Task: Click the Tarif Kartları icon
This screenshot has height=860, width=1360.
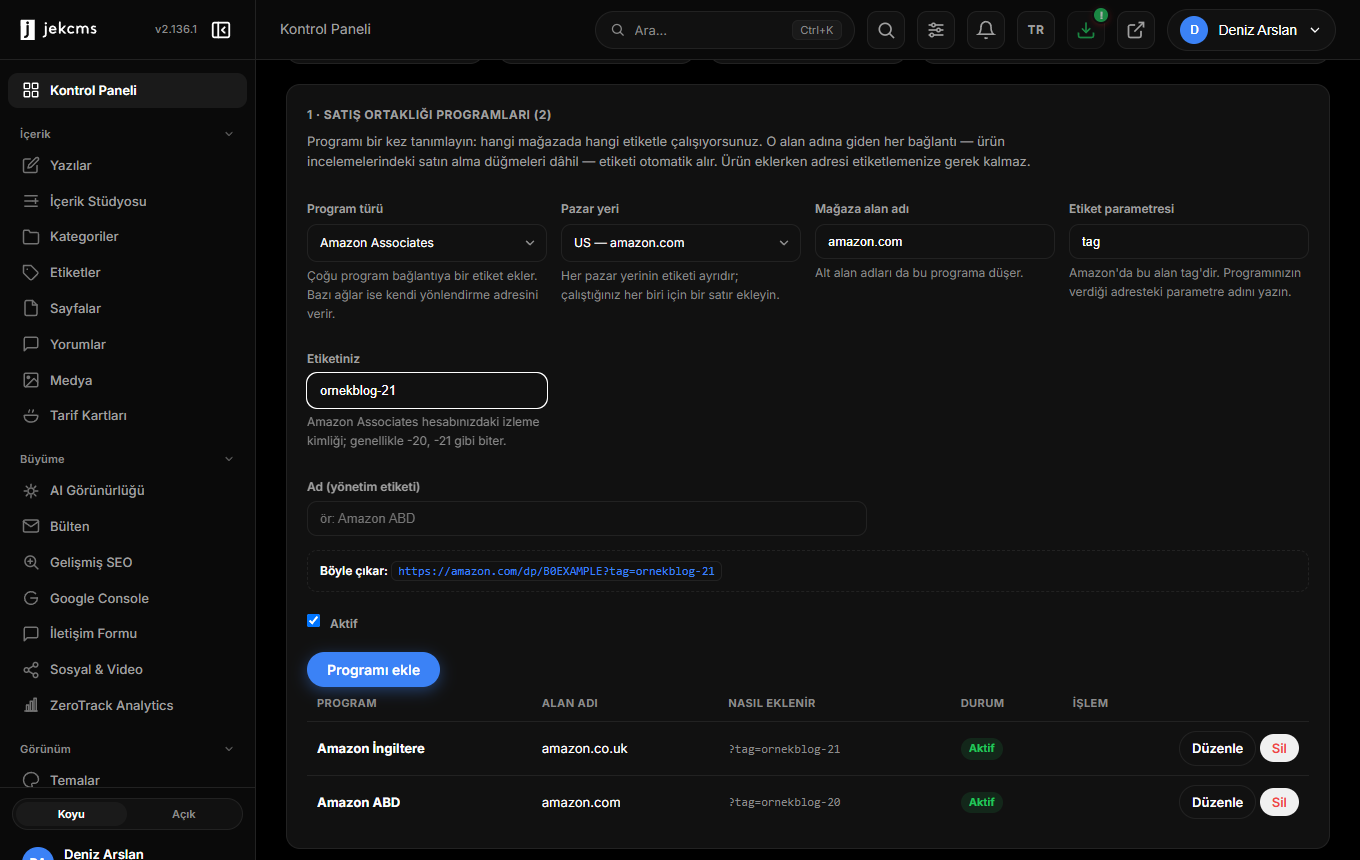Action: tap(31, 415)
